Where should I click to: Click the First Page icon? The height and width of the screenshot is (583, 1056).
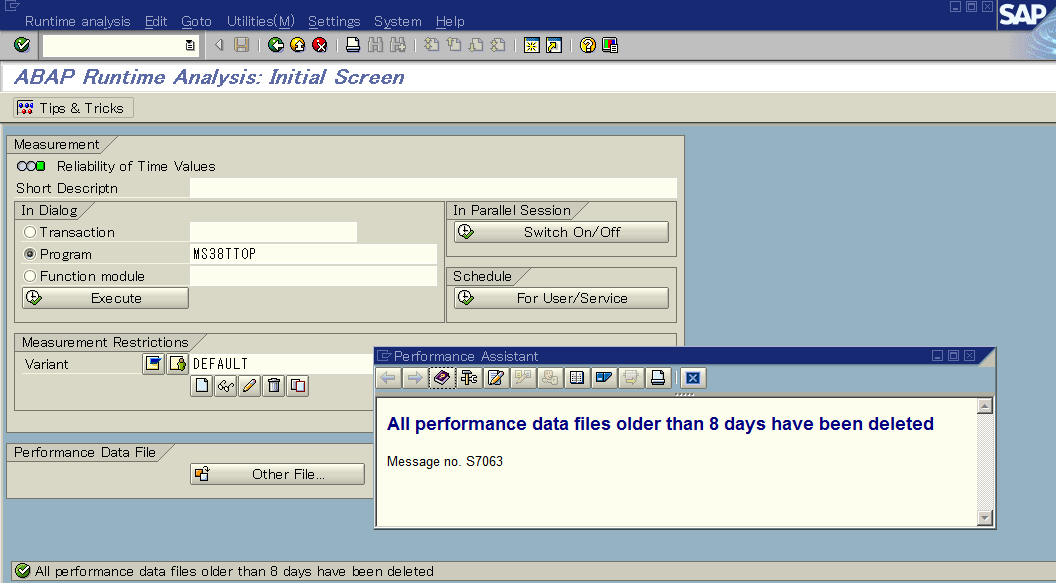click(x=432, y=45)
